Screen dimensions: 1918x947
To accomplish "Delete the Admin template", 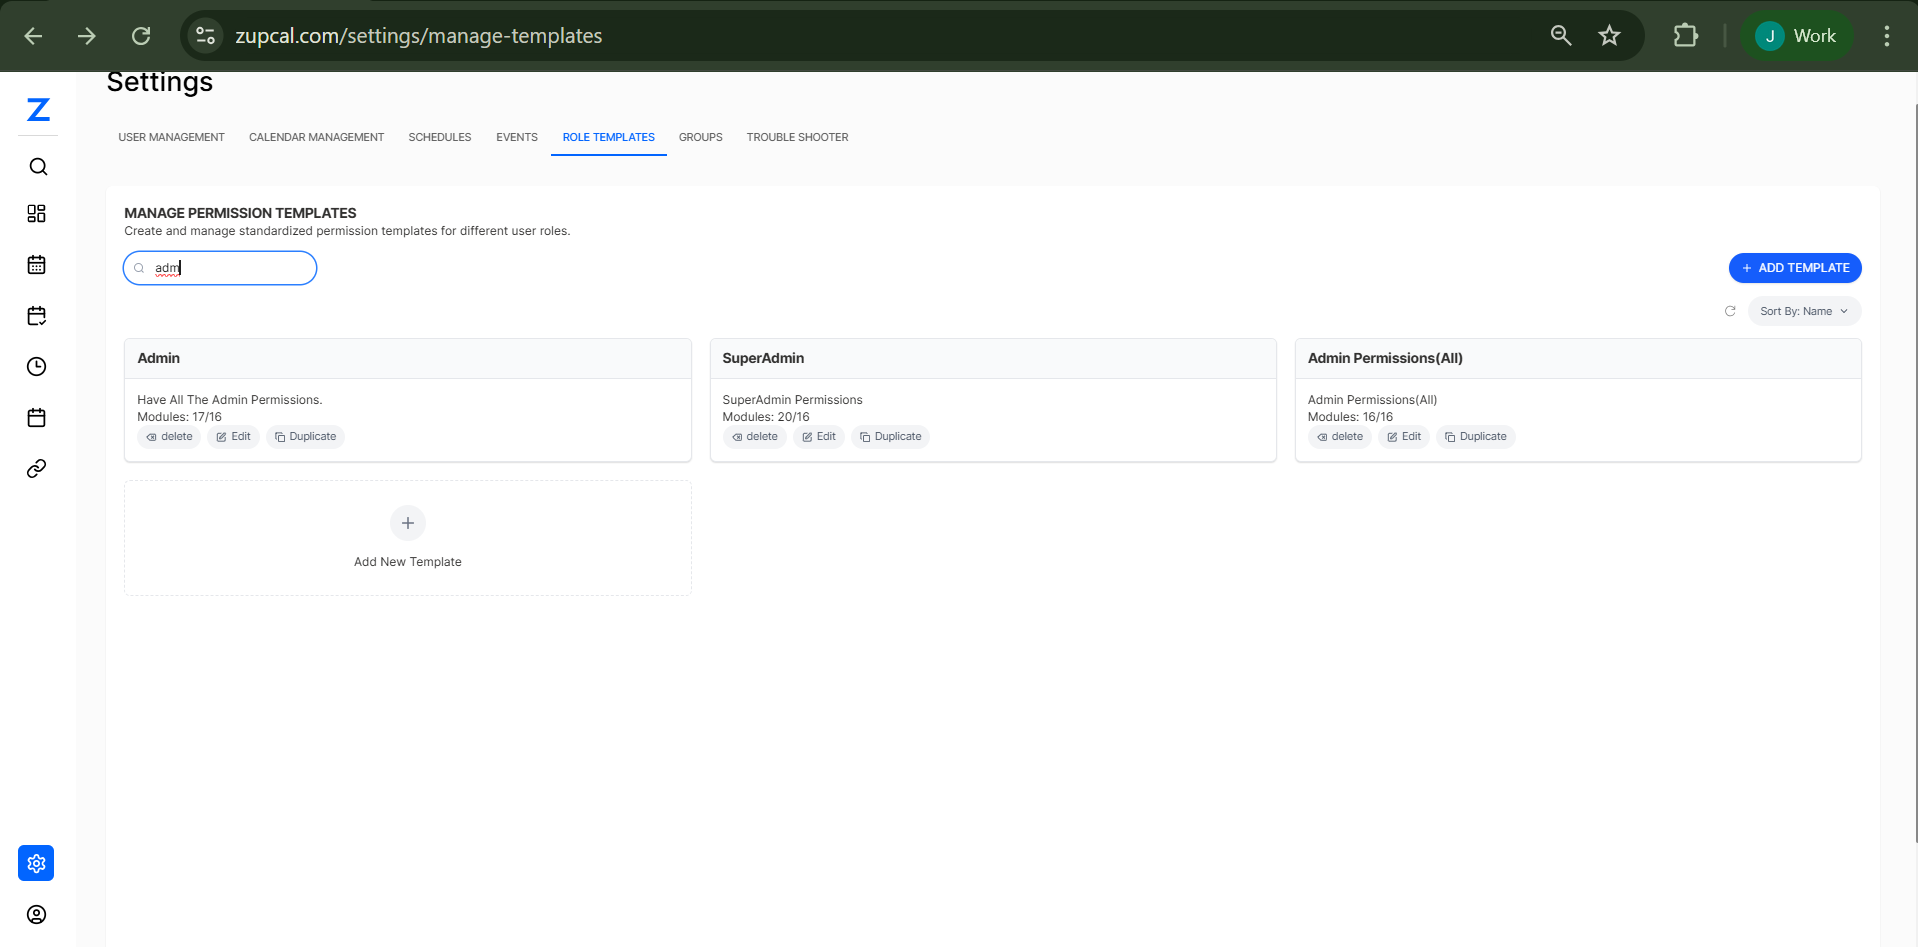I will (x=169, y=437).
